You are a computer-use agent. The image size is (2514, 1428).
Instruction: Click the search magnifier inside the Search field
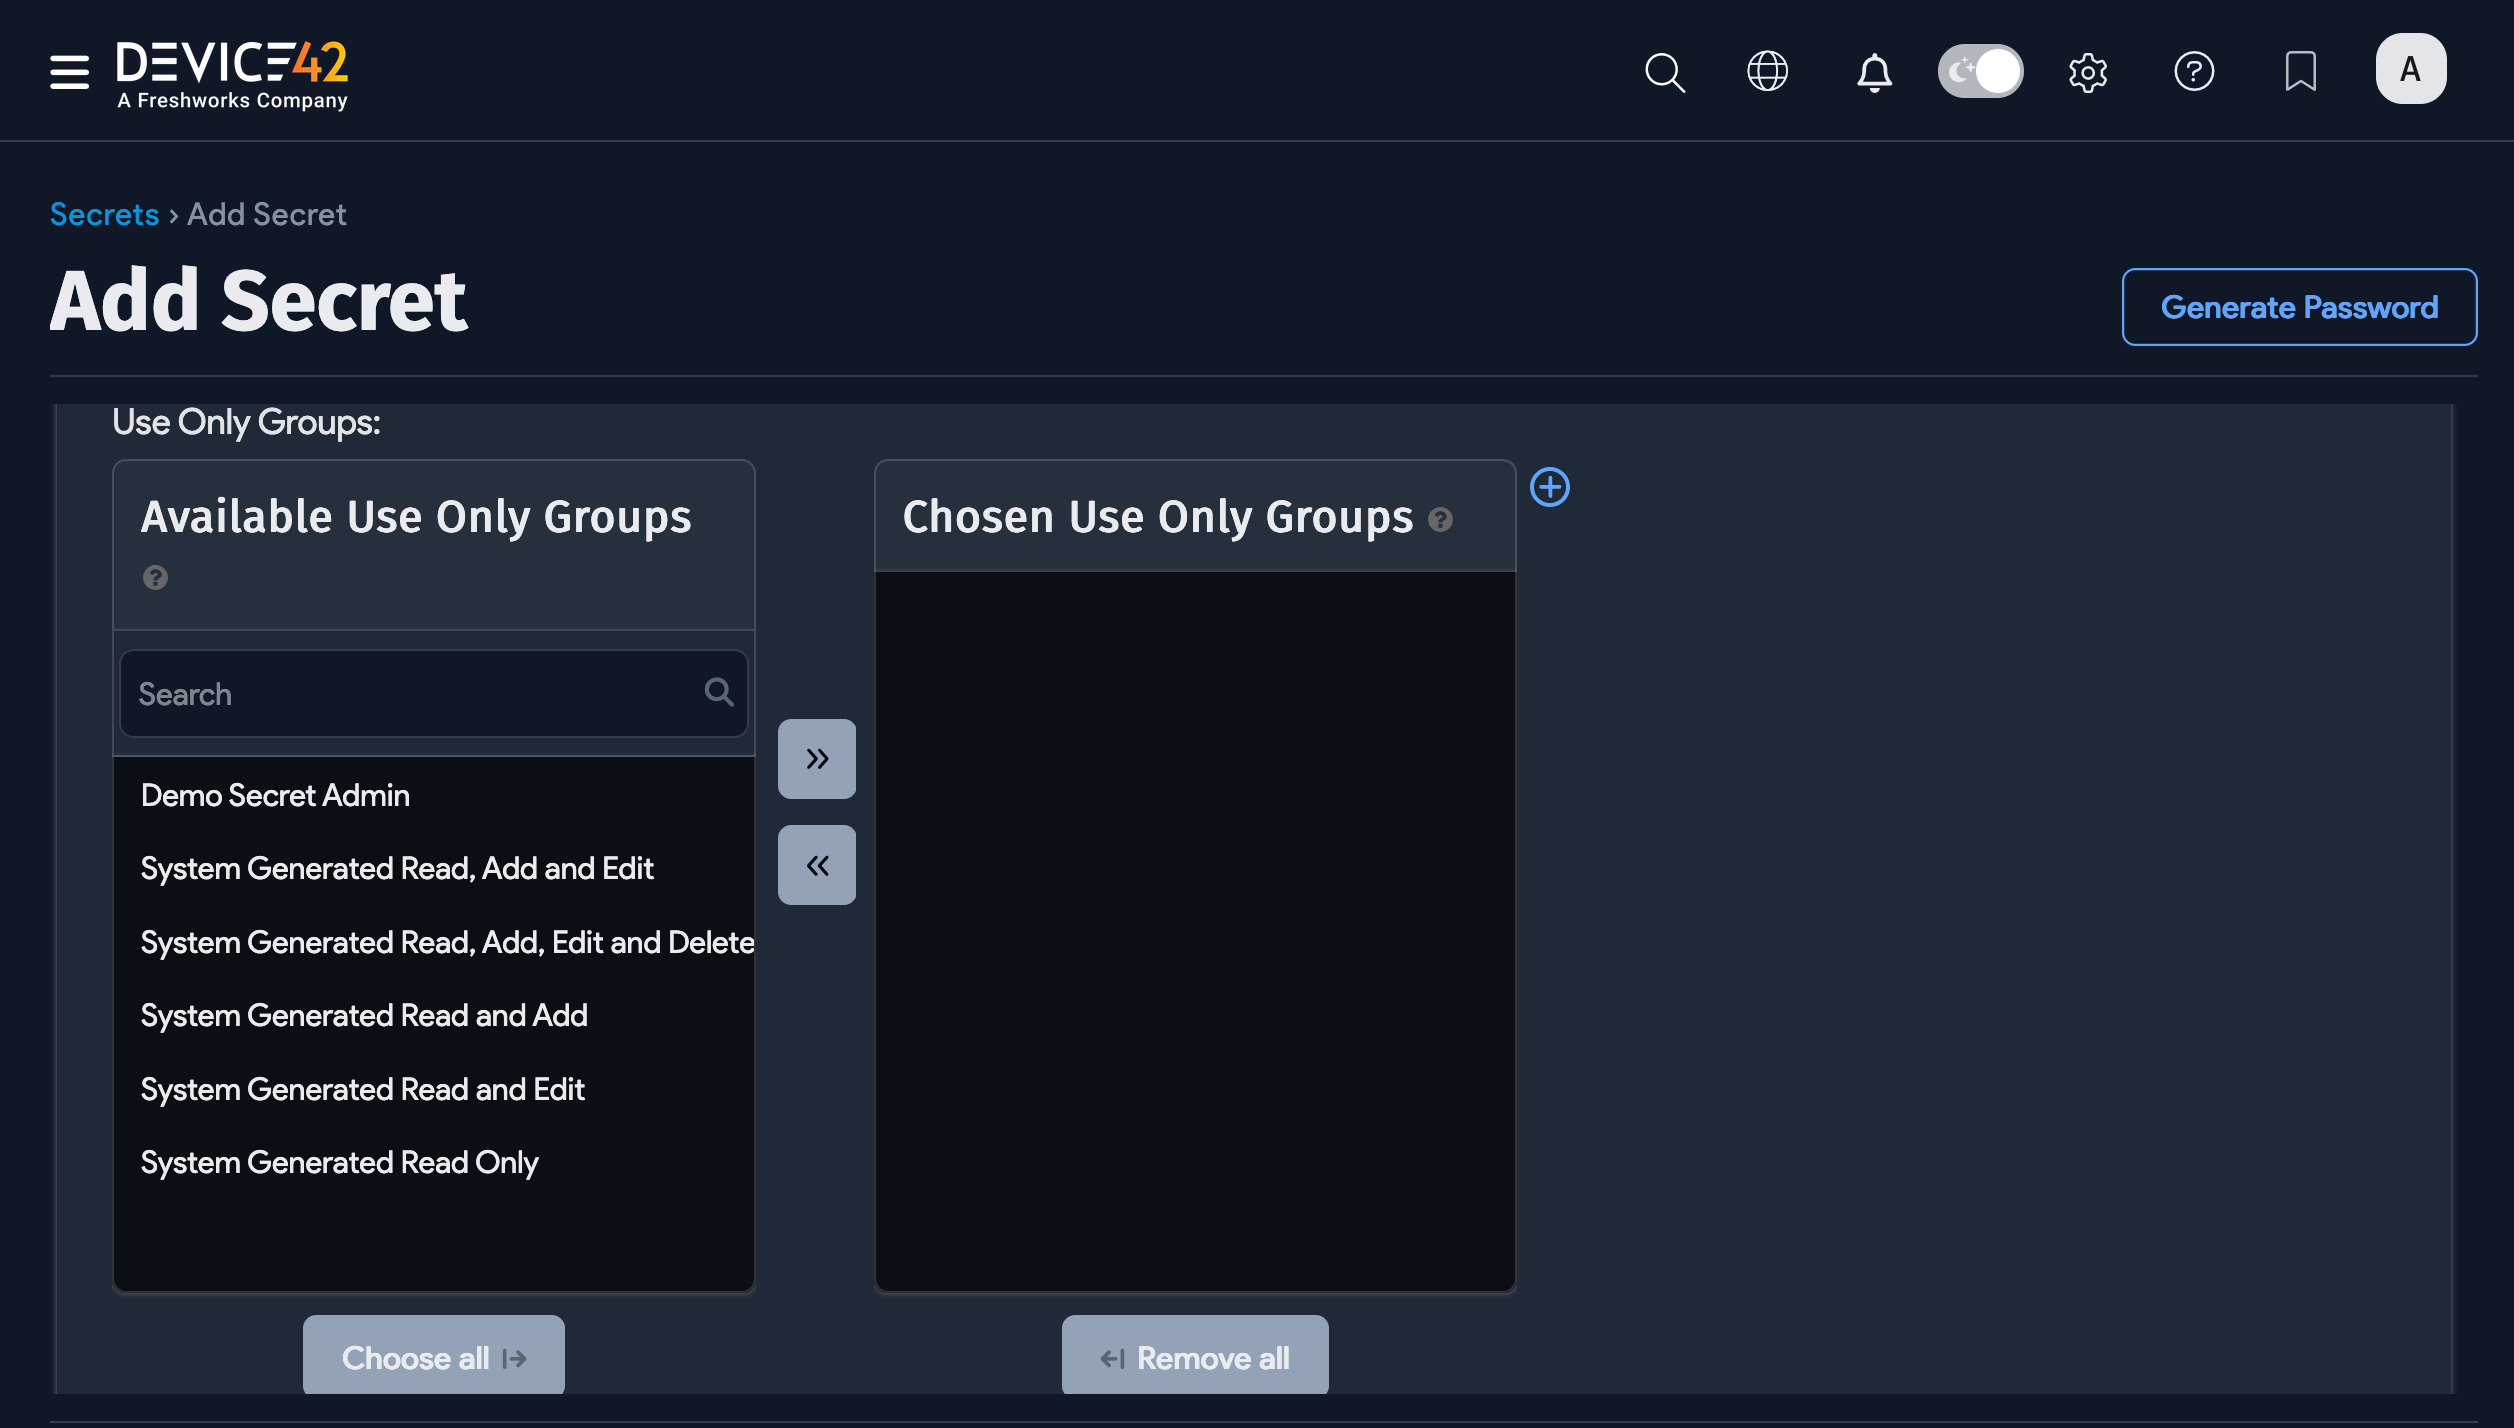[719, 692]
